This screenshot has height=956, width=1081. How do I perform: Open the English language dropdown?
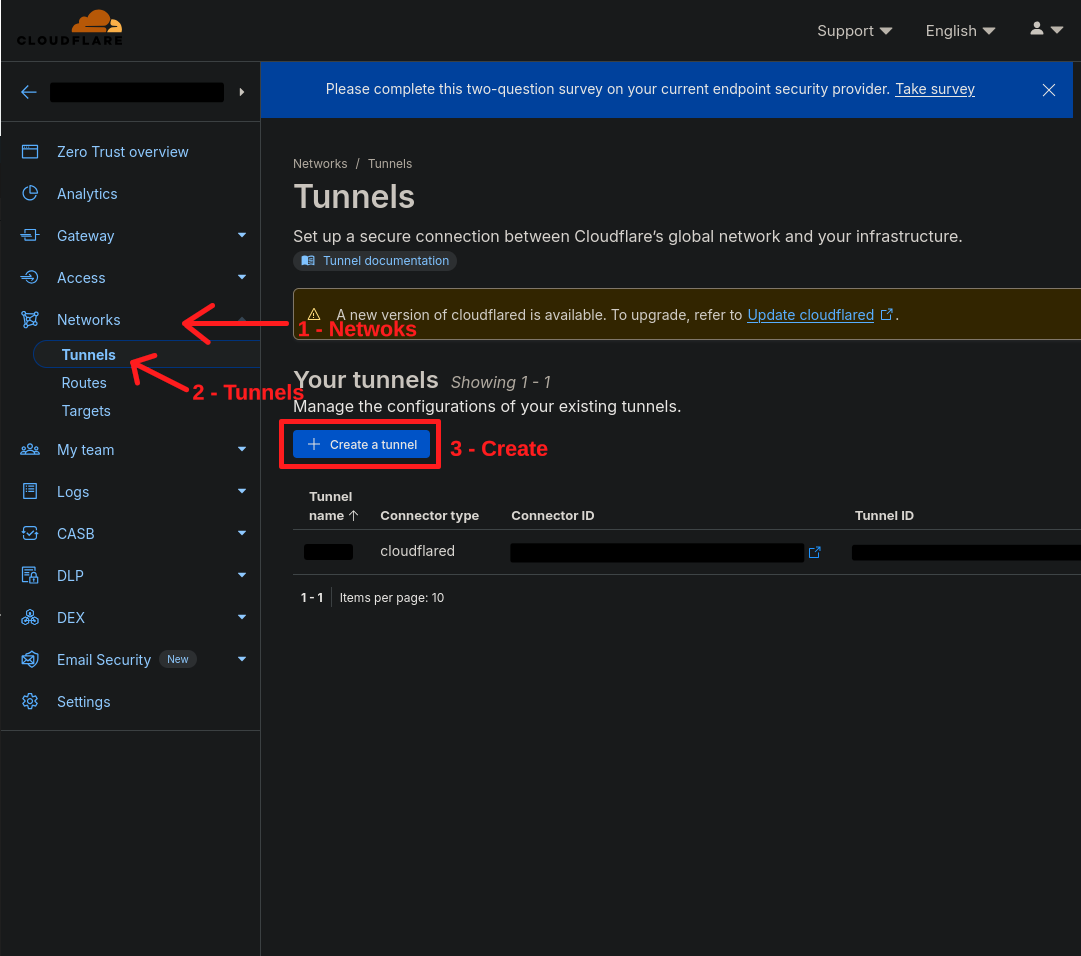point(960,31)
